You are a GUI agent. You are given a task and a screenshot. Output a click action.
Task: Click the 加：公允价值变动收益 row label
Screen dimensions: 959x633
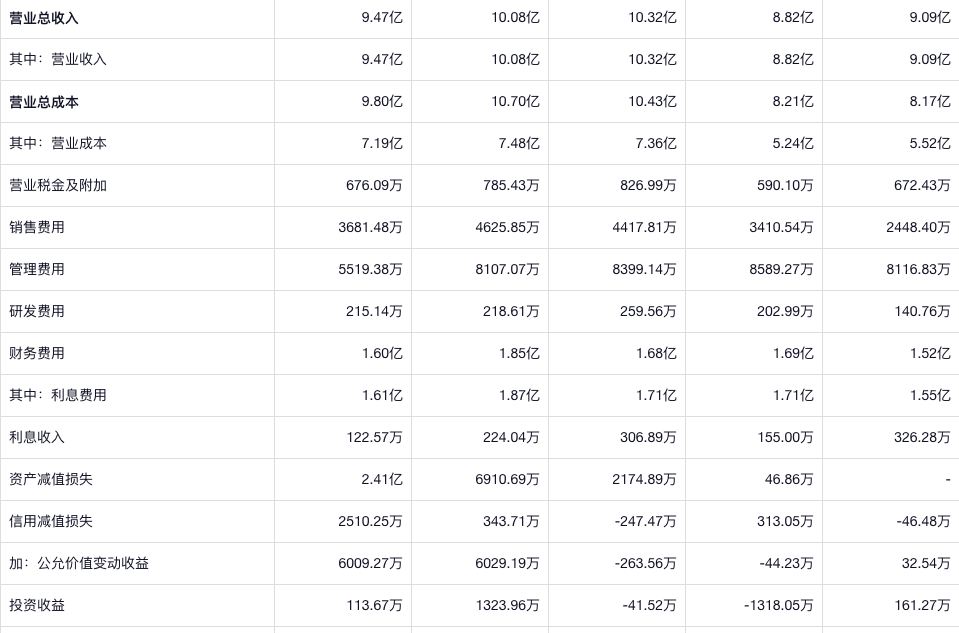(79, 563)
